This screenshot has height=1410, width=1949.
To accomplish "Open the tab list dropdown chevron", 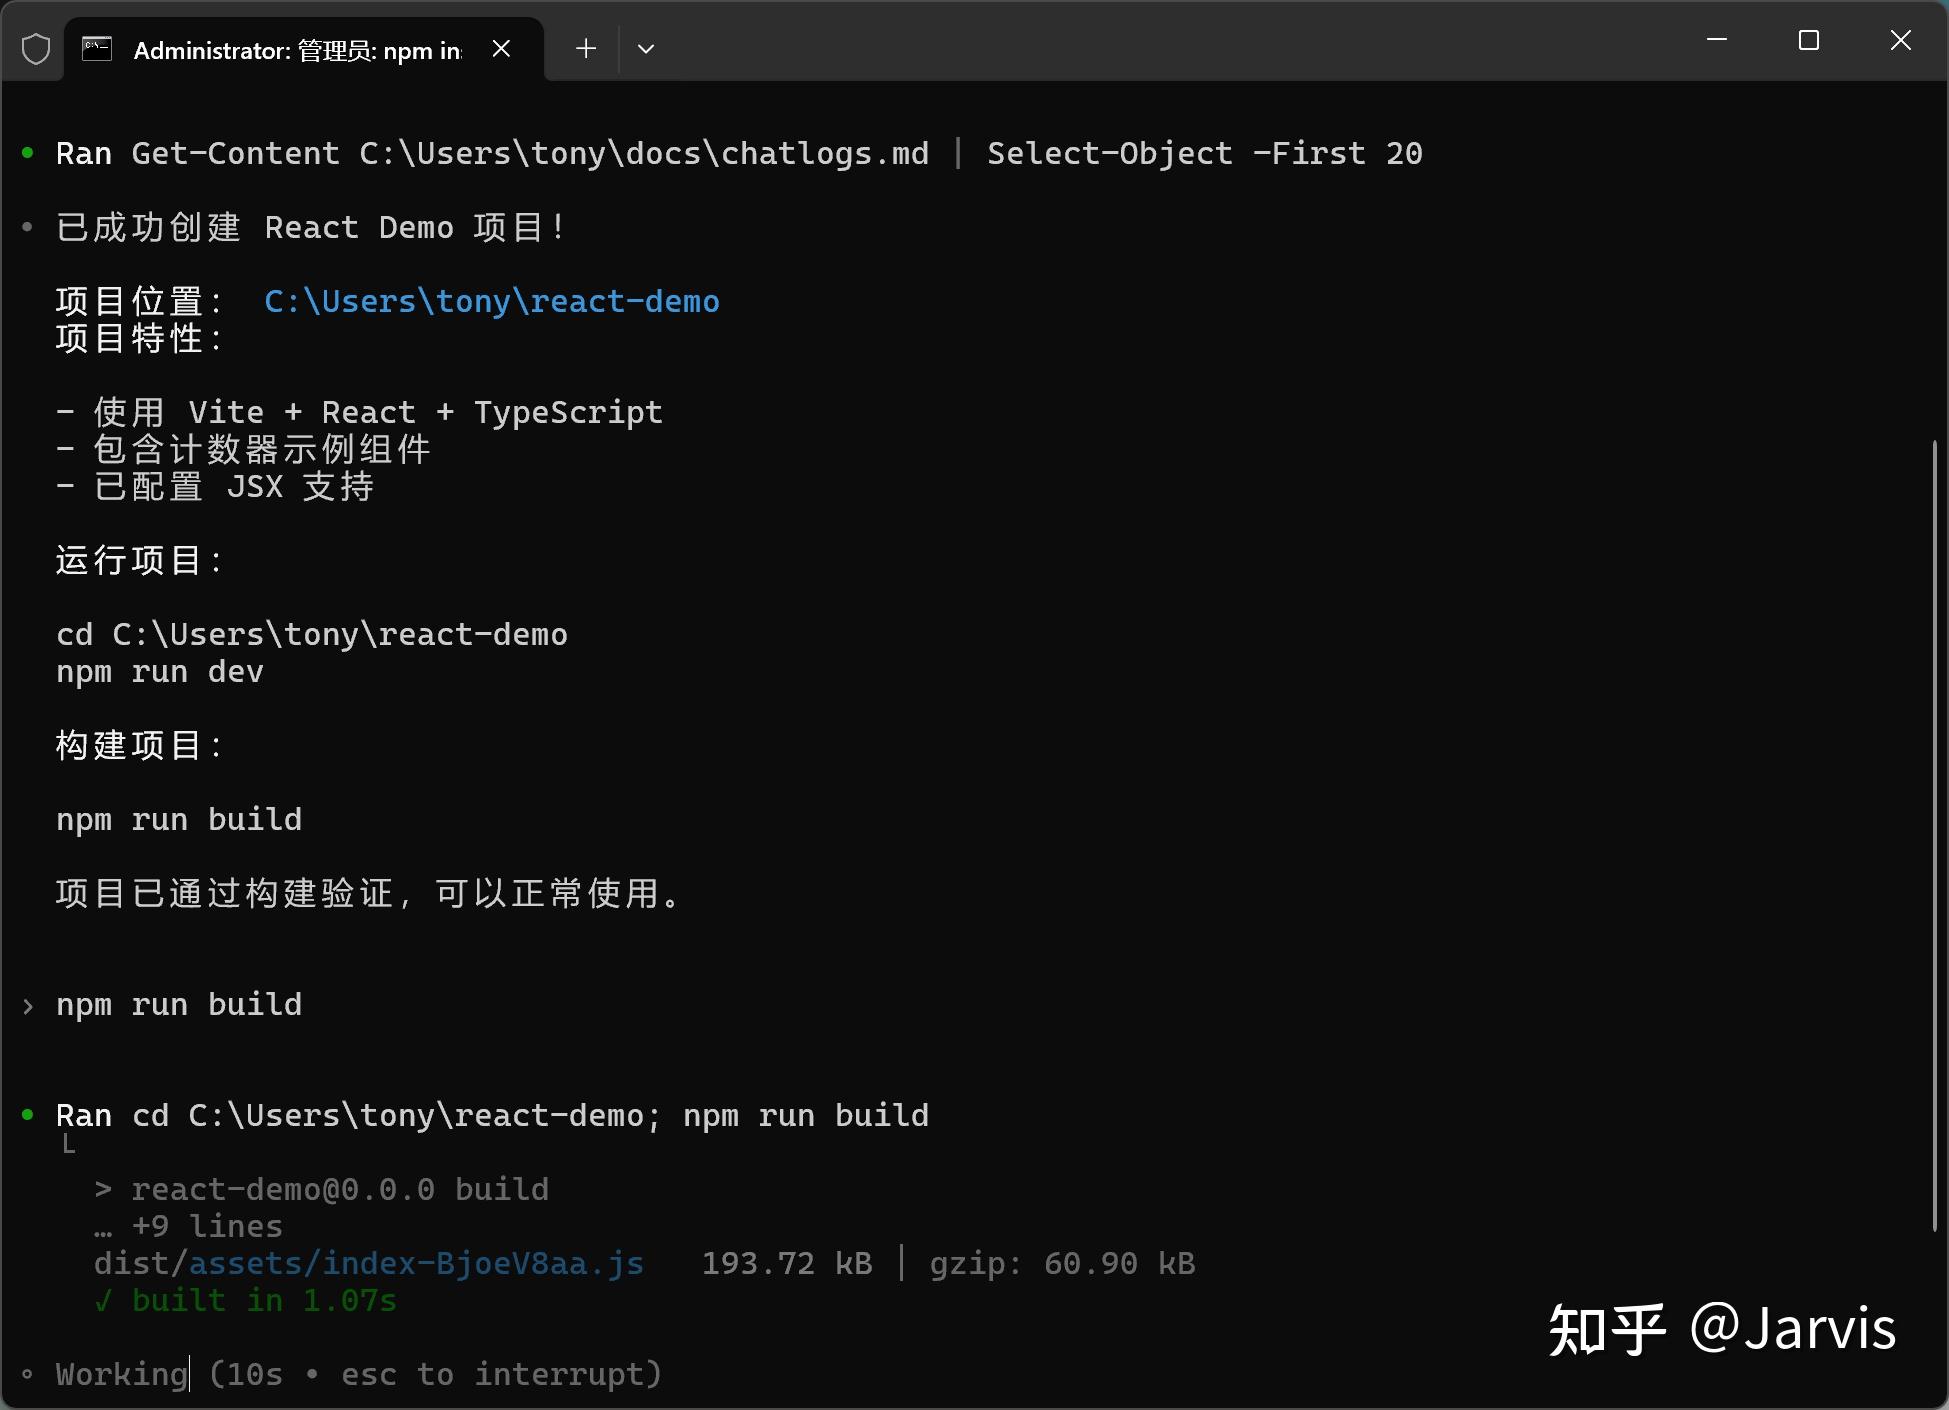I will click(x=645, y=47).
